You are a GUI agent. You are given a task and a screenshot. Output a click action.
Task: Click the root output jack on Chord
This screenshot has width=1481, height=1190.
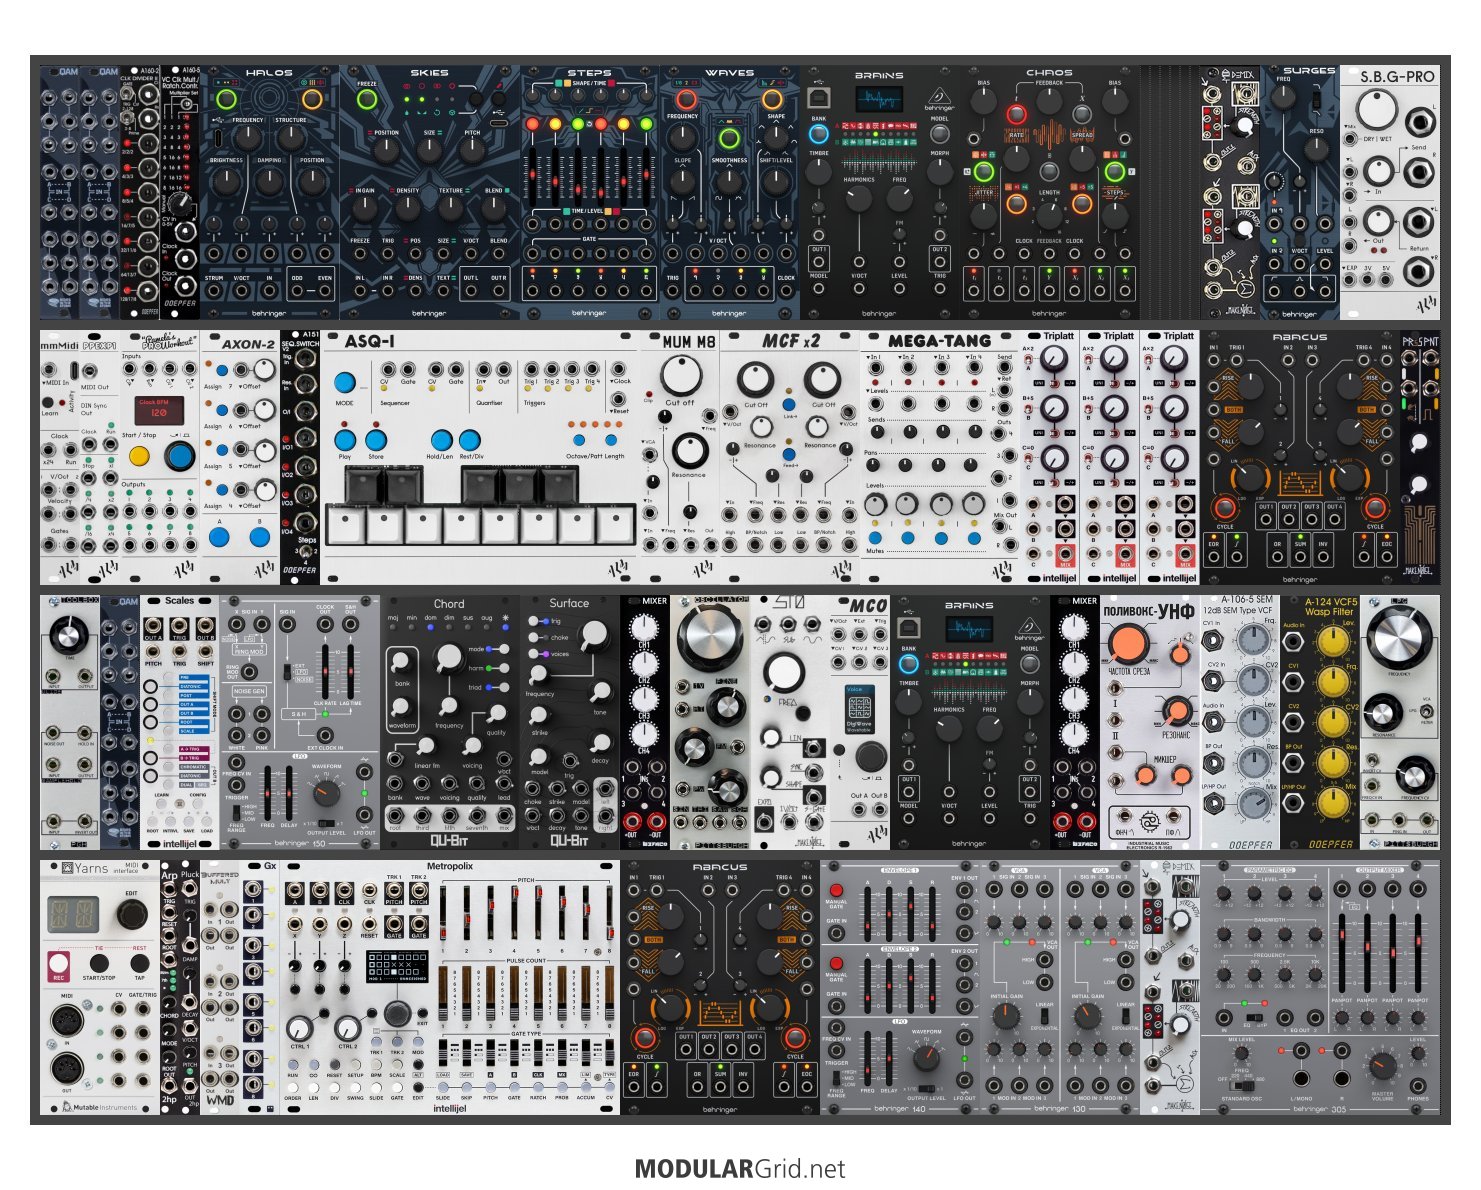(394, 816)
